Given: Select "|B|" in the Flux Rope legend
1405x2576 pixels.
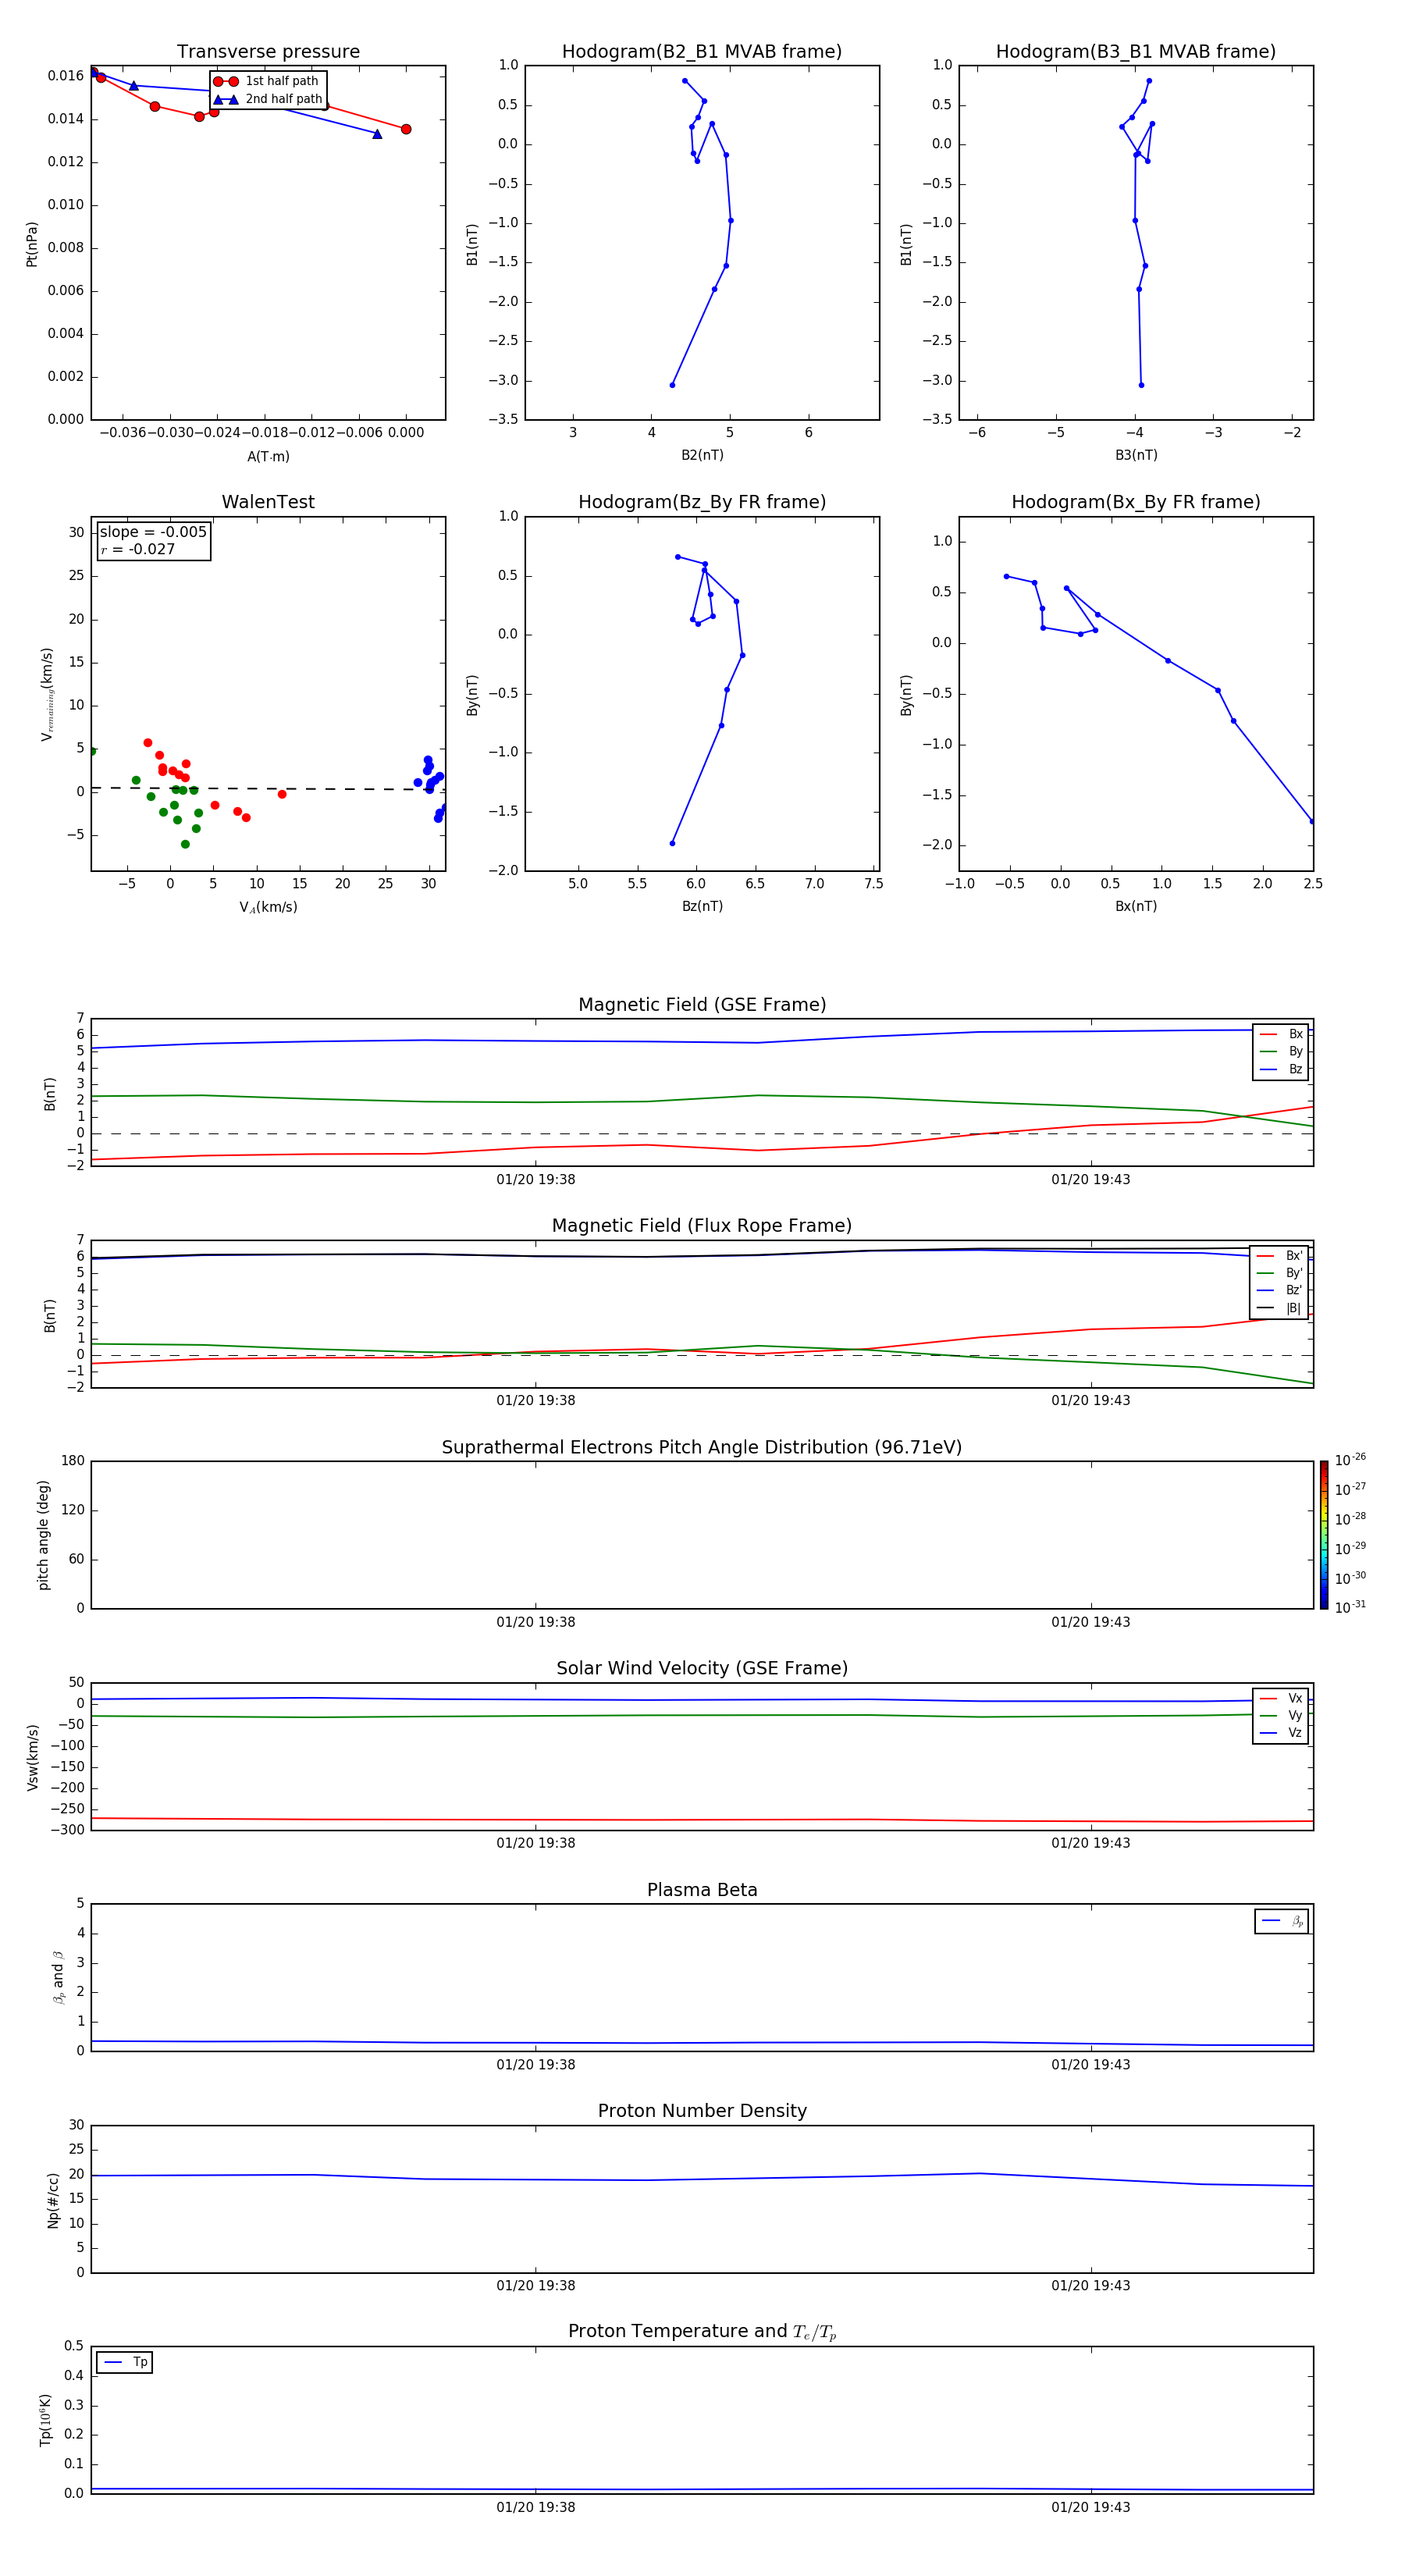Looking at the screenshot, I should (1279, 1308).
